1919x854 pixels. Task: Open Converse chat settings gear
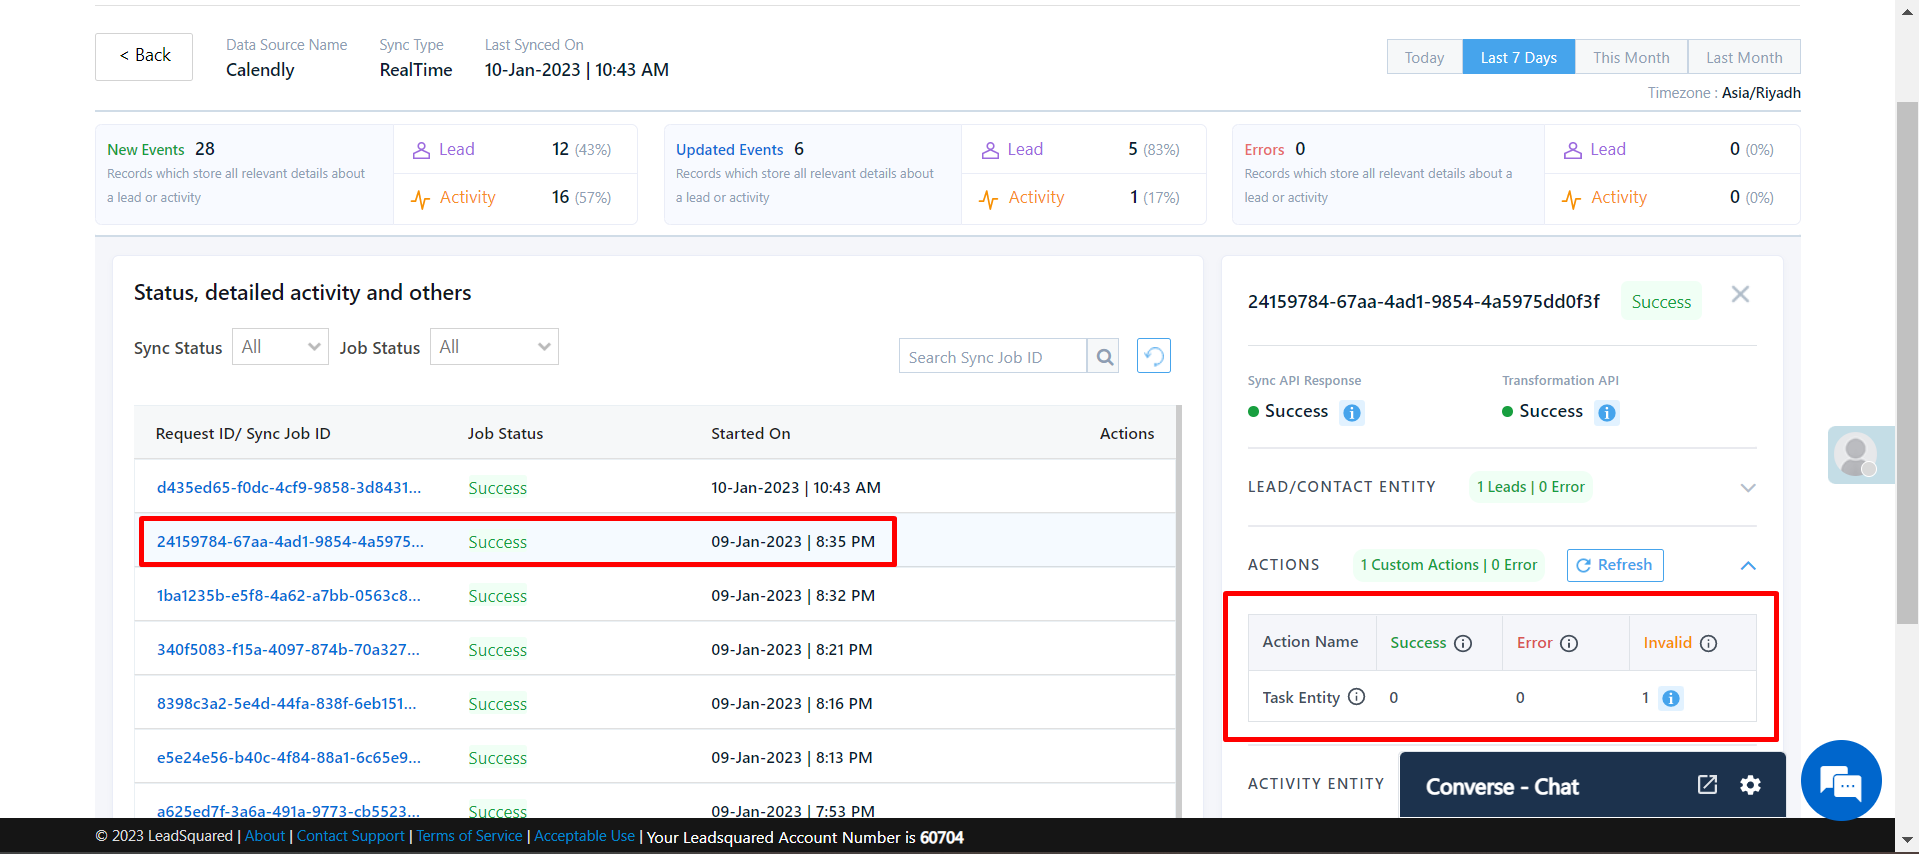(x=1750, y=785)
